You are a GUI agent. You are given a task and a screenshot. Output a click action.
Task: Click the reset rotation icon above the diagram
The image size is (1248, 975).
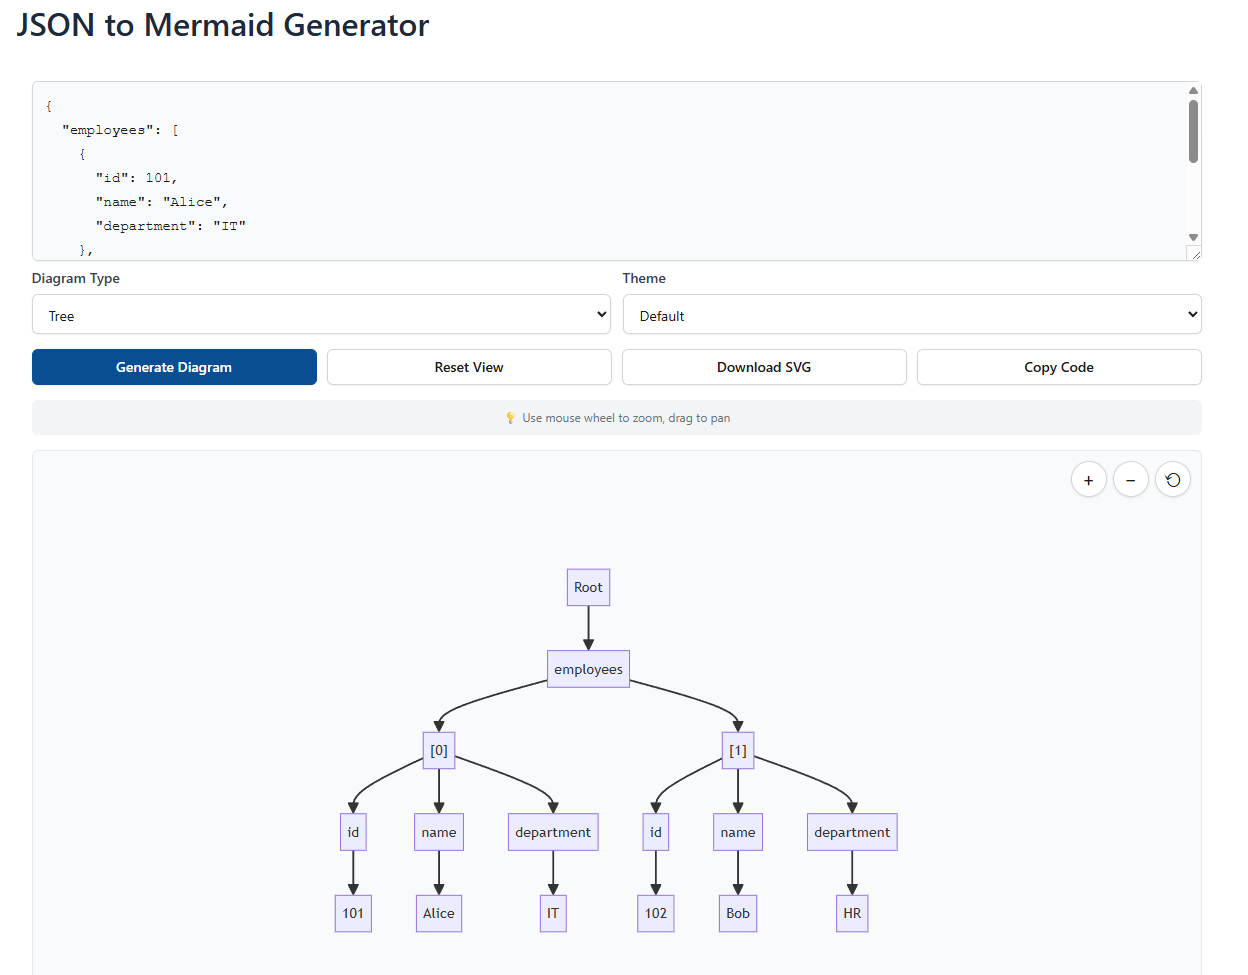coord(1173,479)
